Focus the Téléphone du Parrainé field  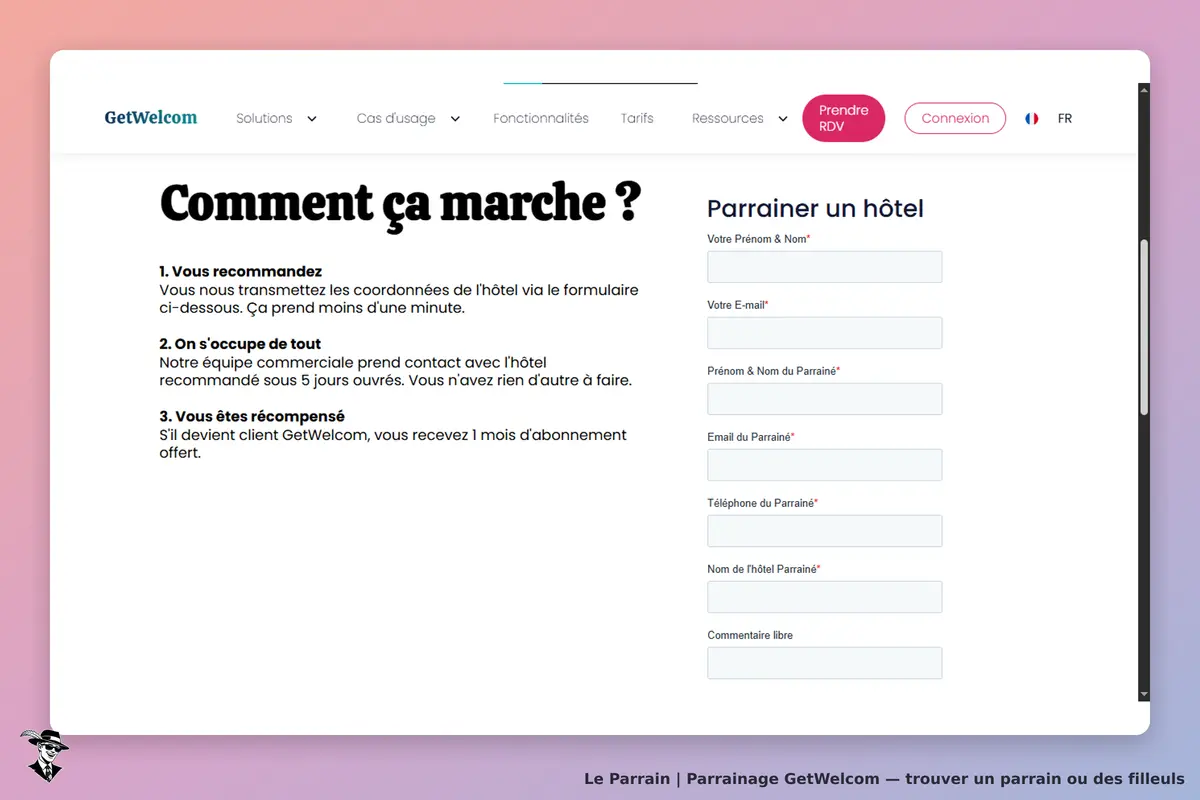coord(825,531)
